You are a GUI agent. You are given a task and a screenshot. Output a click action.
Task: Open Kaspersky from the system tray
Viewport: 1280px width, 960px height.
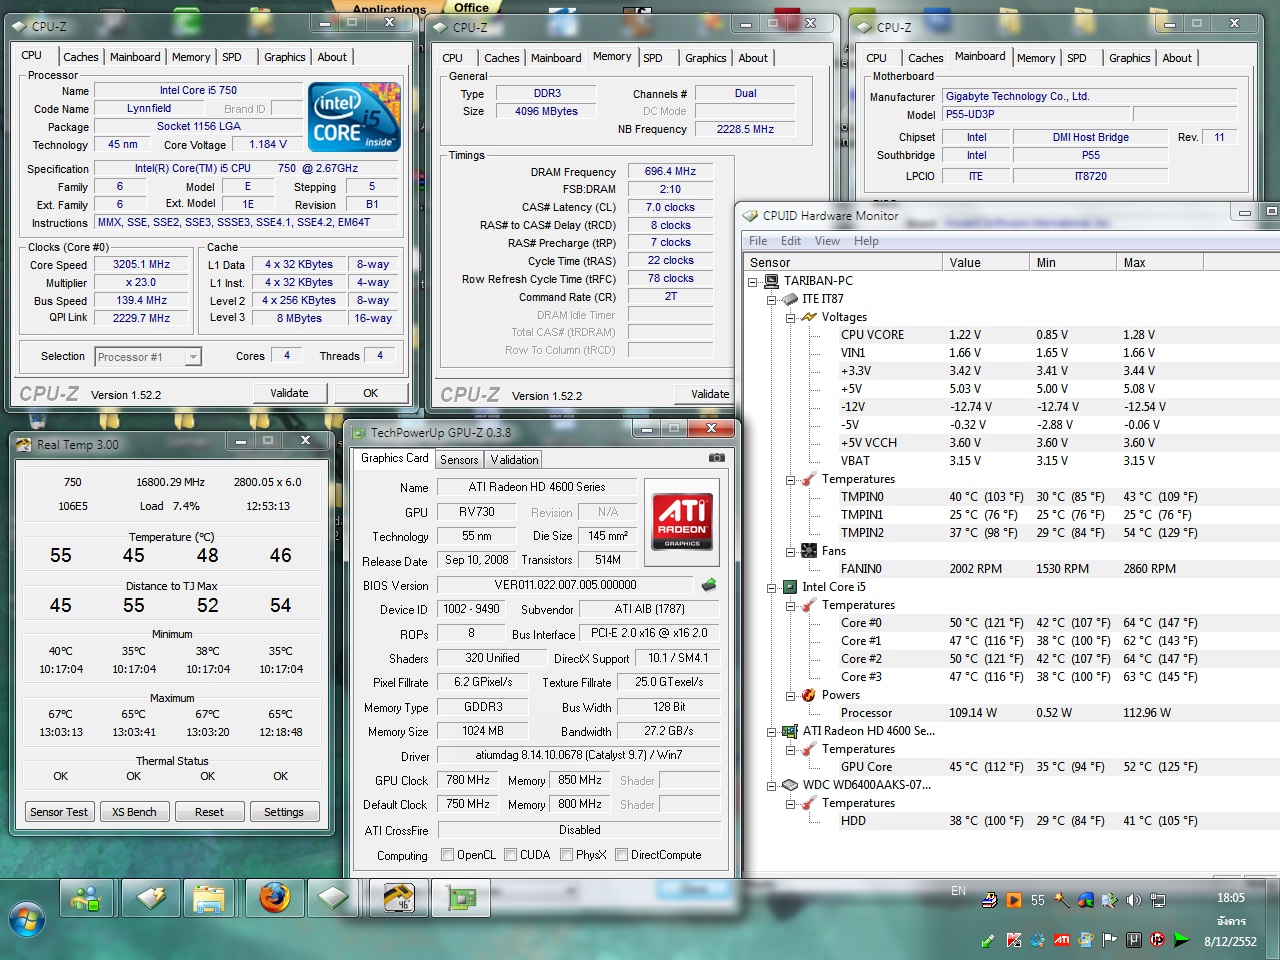click(x=1014, y=940)
